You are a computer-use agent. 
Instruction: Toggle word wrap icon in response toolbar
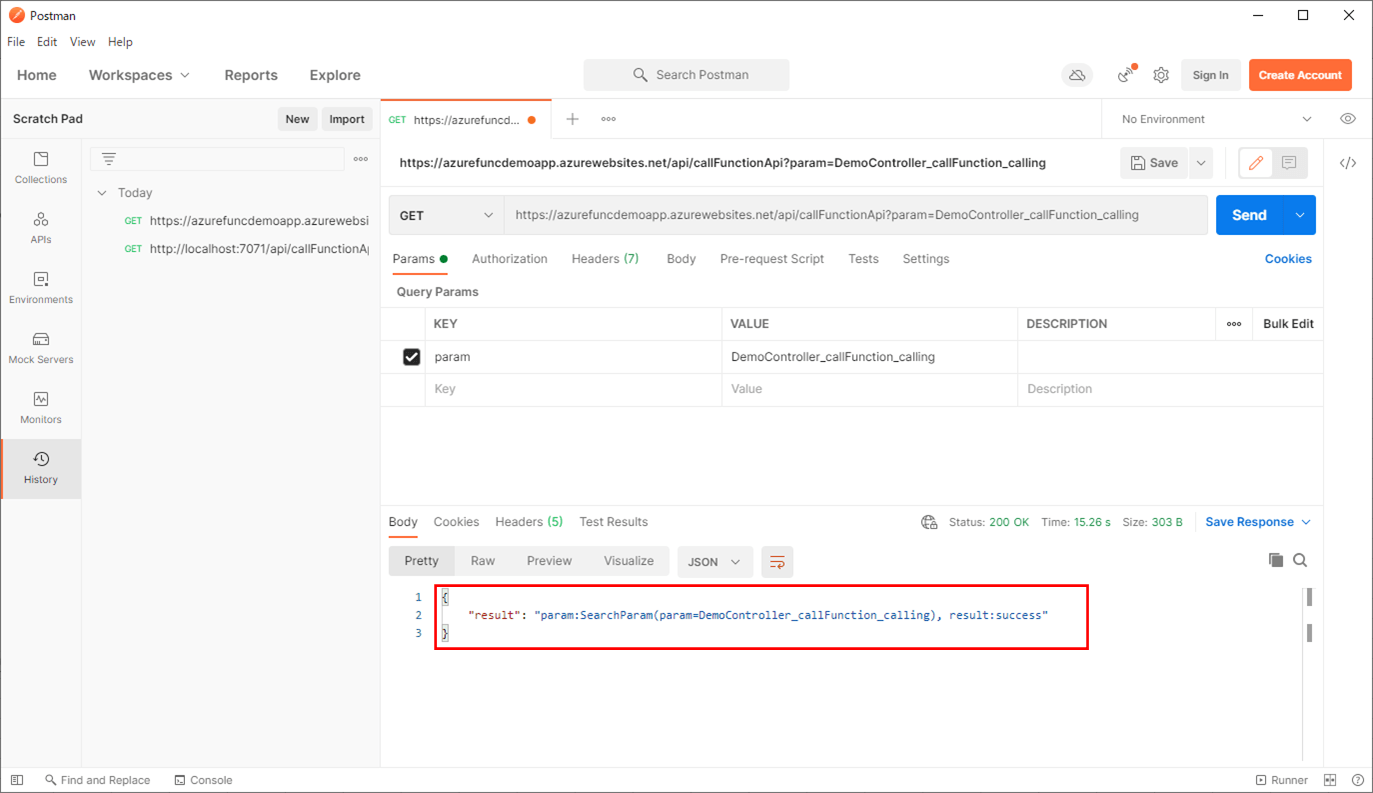pyautogui.click(x=777, y=562)
